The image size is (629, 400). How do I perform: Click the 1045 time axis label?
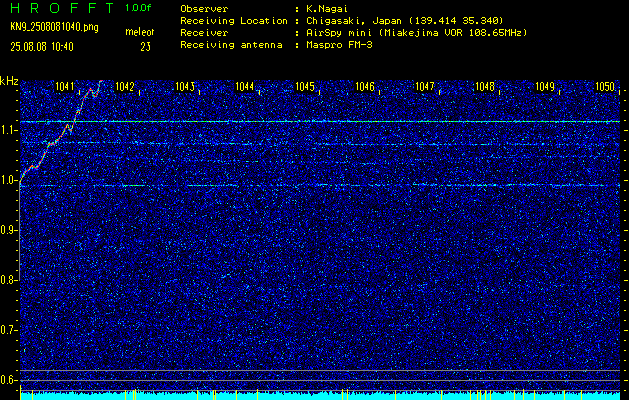[305, 86]
